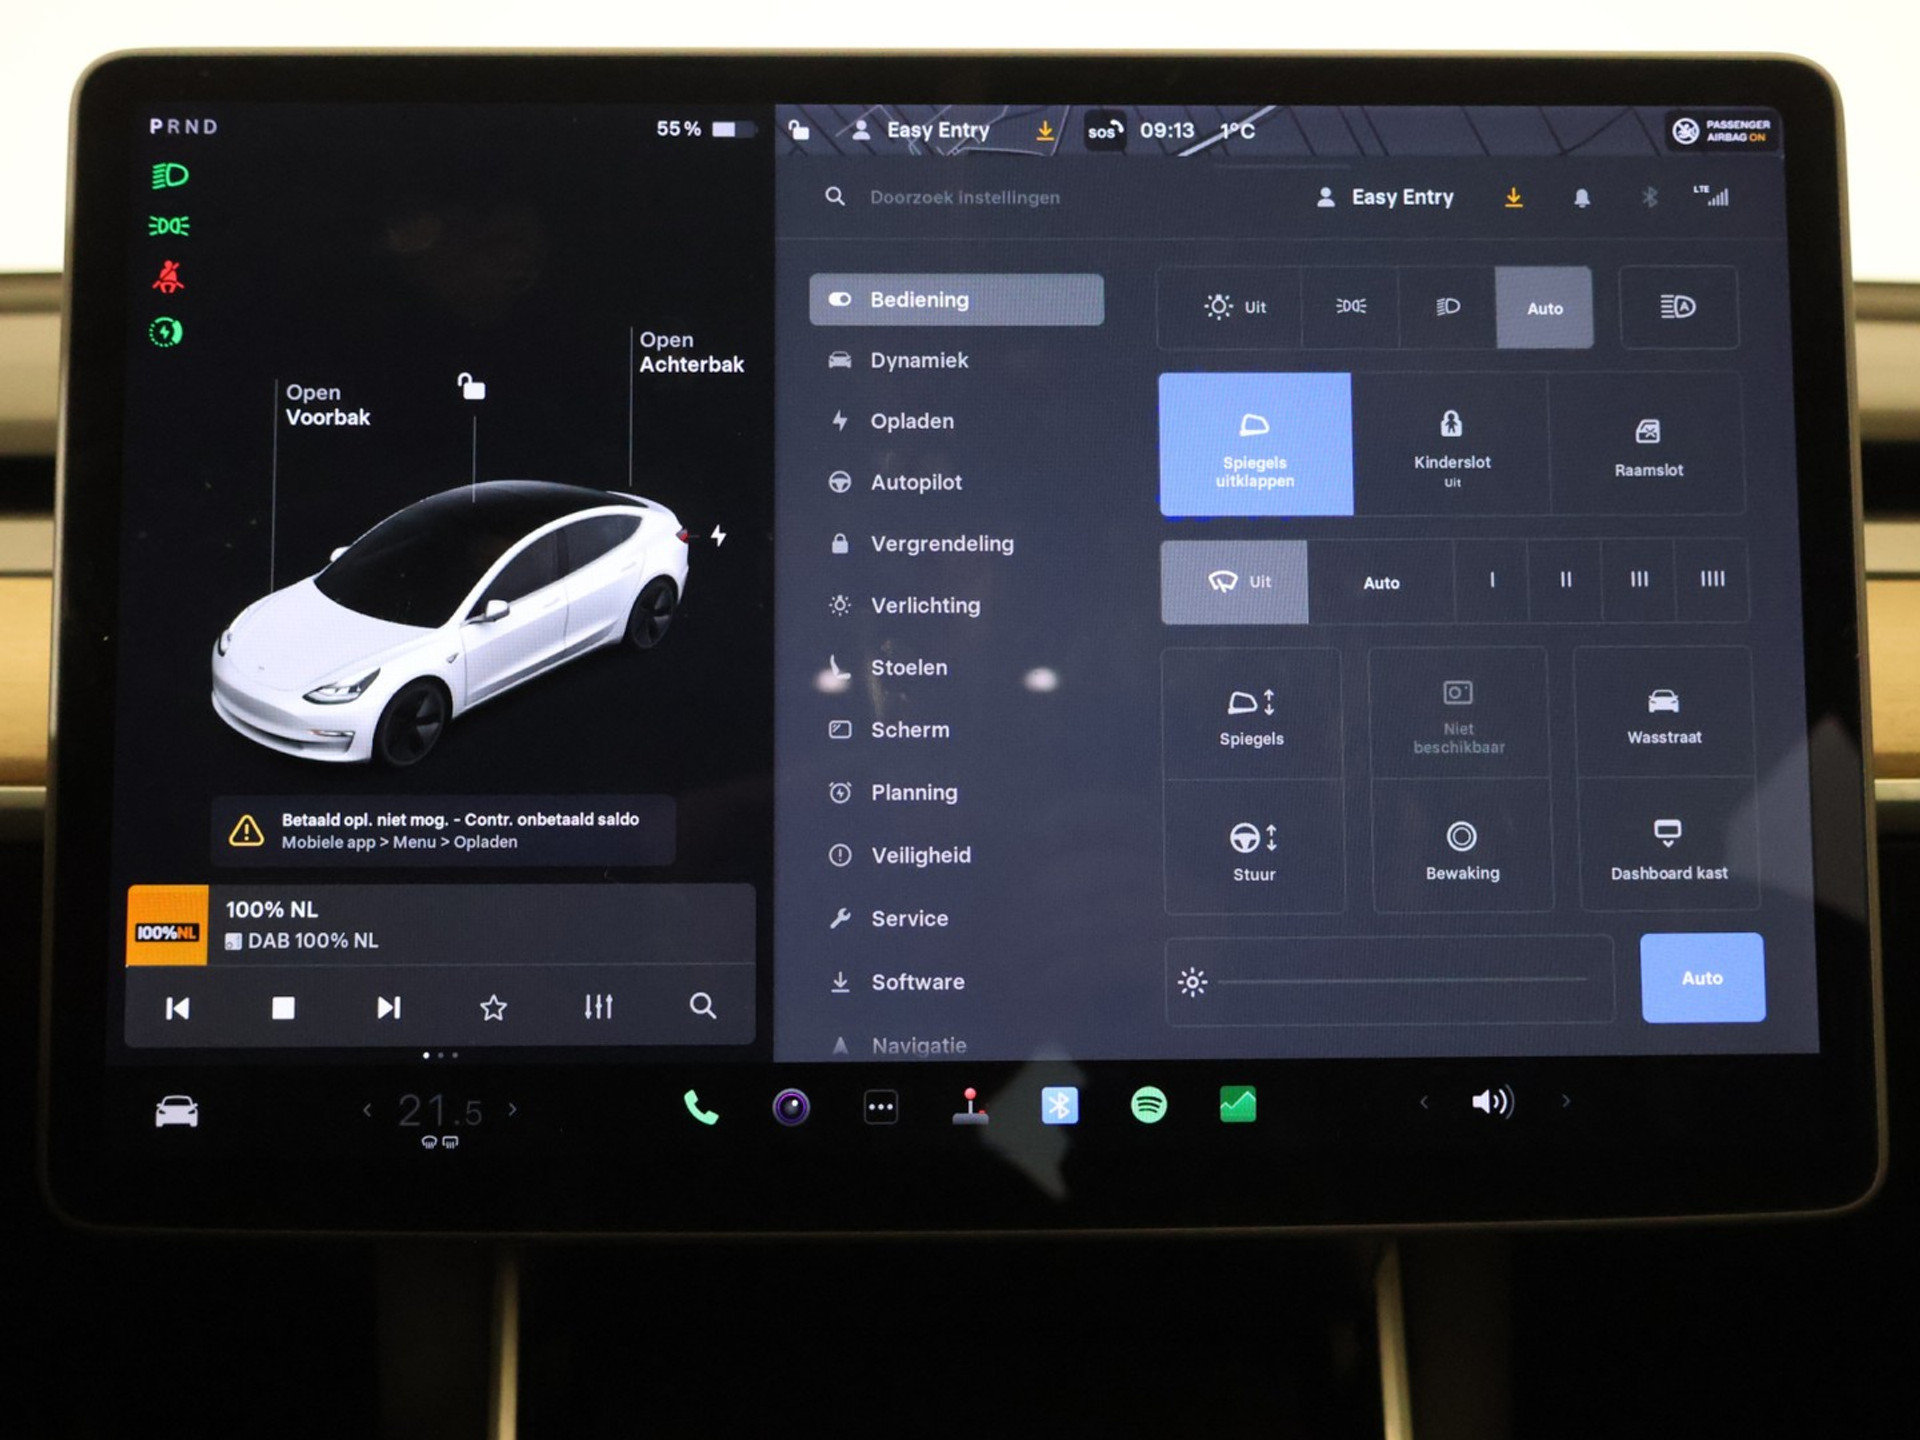Viewport: 1920px width, 1440px height.
Task: Open the phone app icon
Action: (x=700, y=1107)
